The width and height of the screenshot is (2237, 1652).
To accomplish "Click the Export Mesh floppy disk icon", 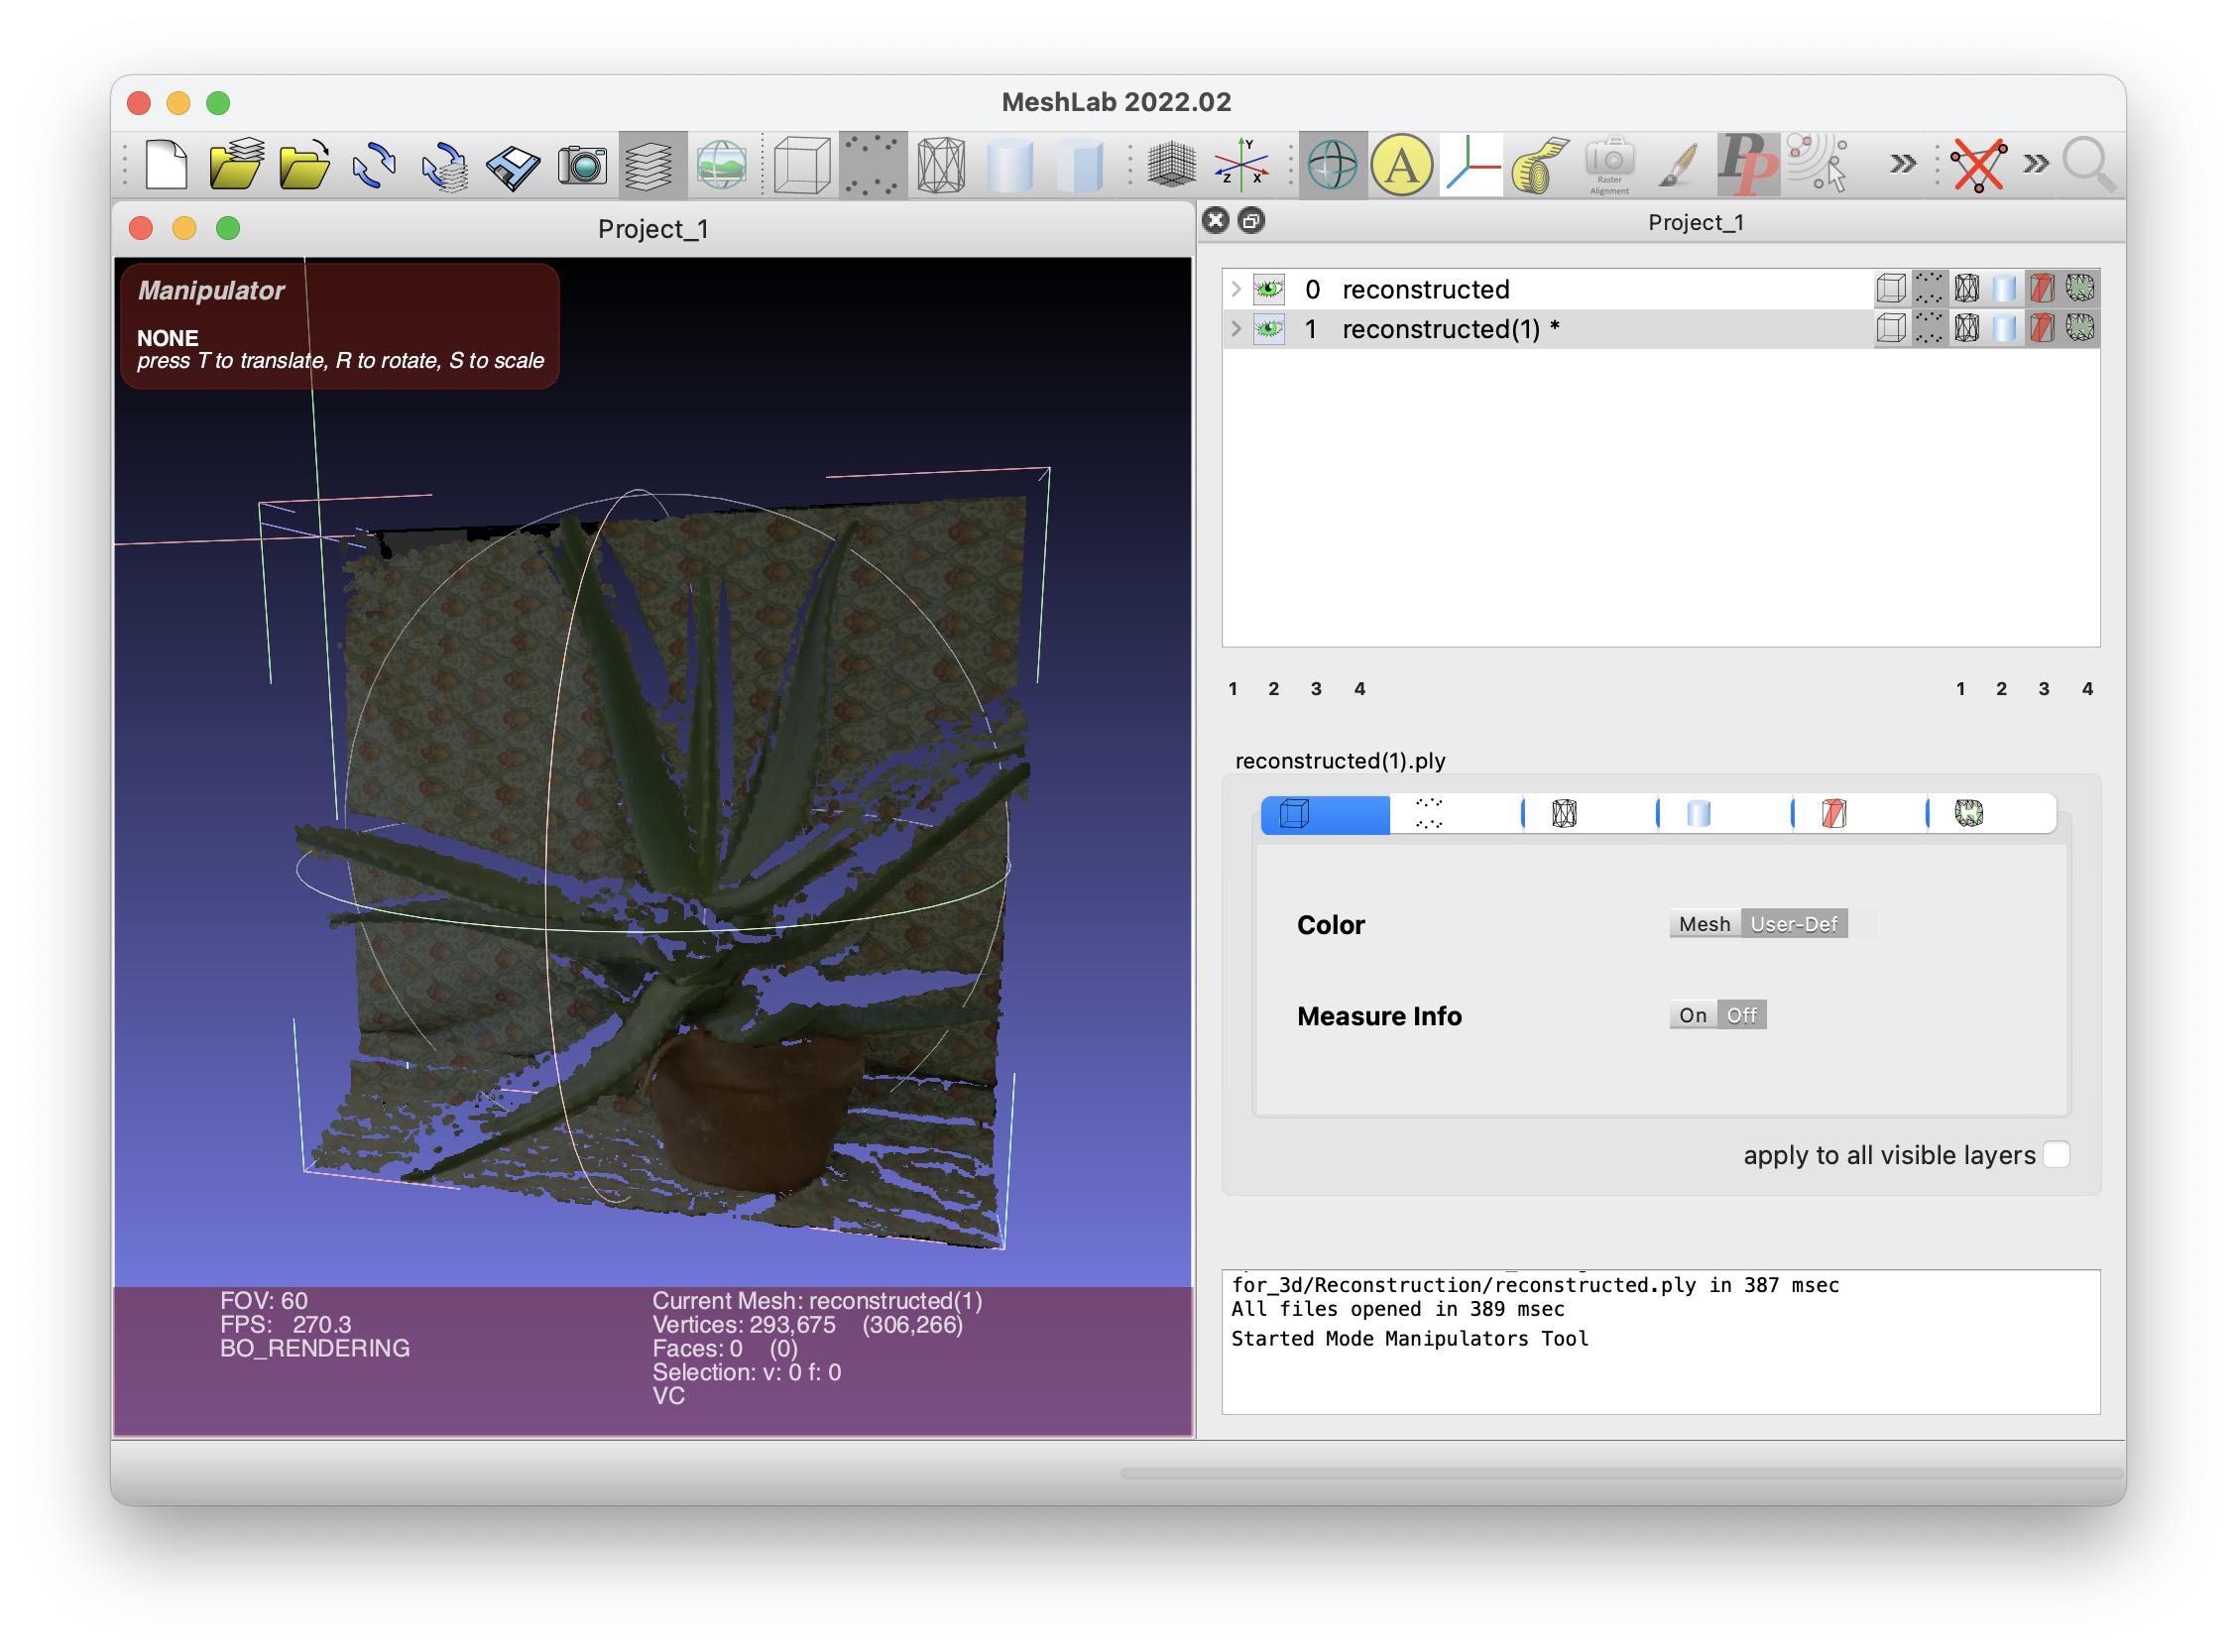I will tap(513, 165).
